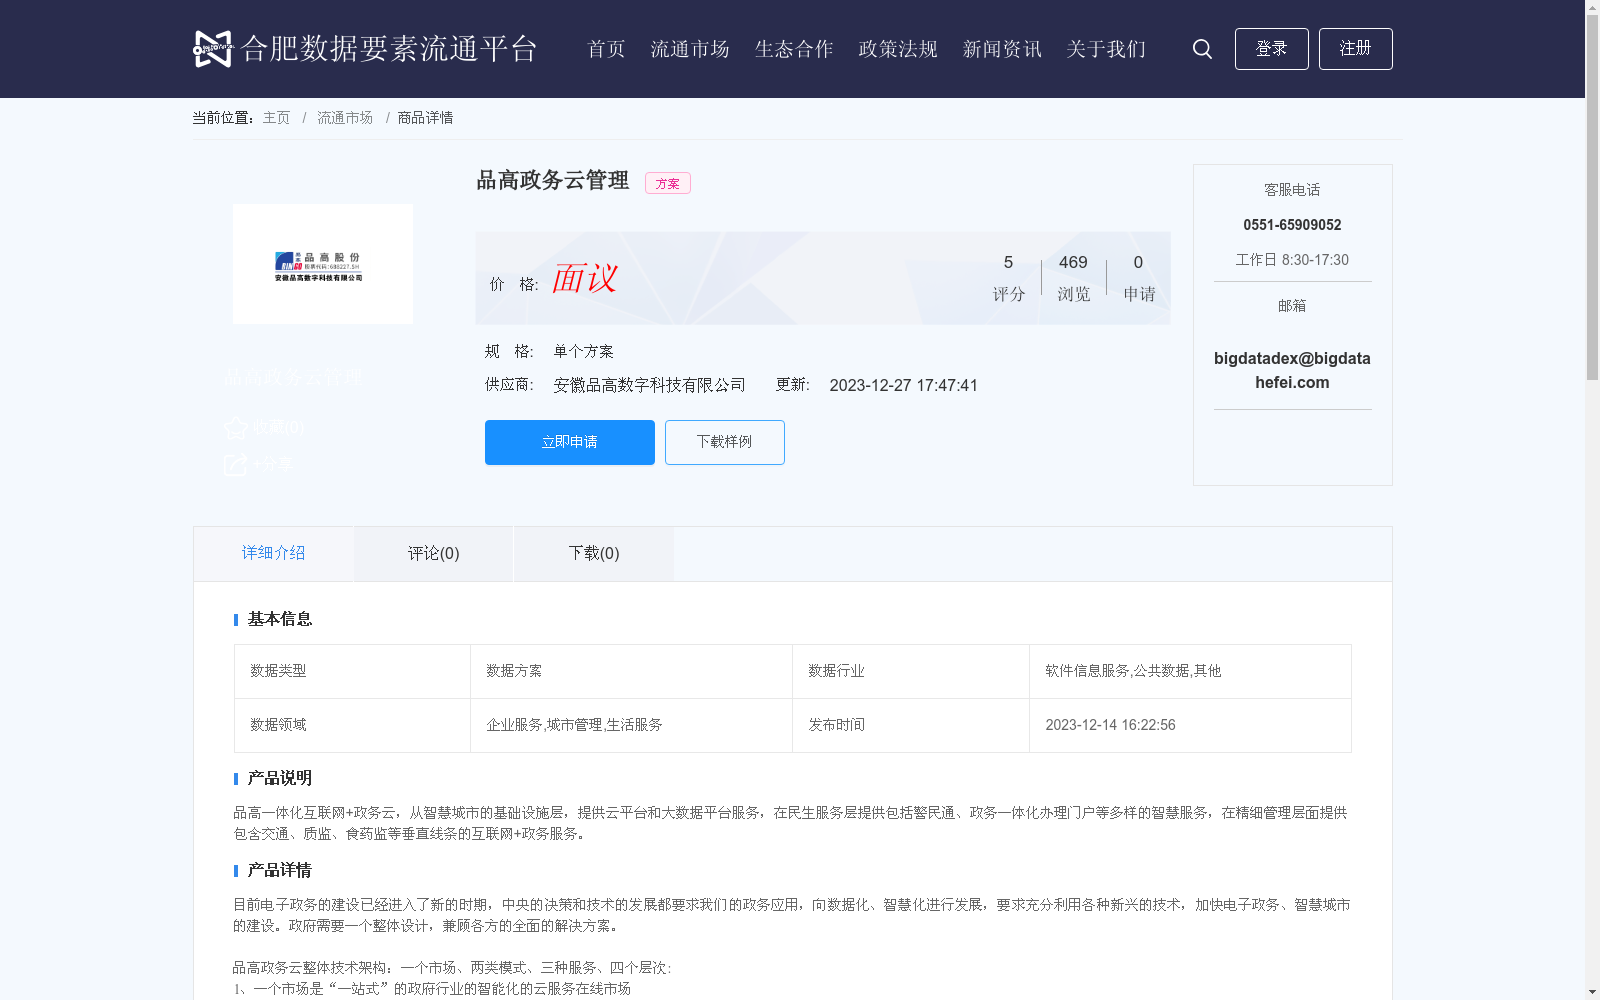This screenshot has width=1600, height=1000.
Task: Click the 数据类型 table label cell
Action: pyautogui.click(x=352, y=671)
